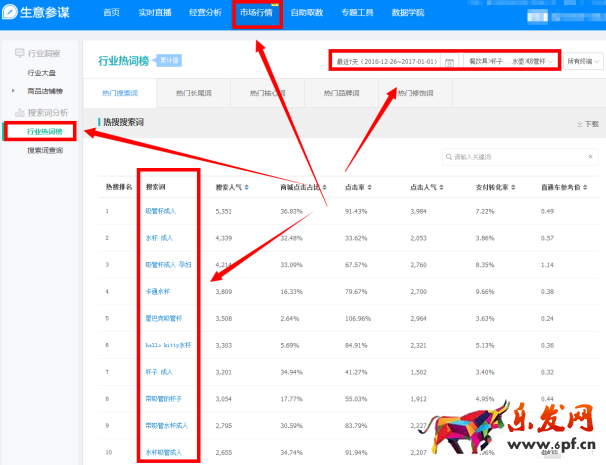Open 搜索词查询 in left sidebar
Viewport: 606px width, 465px height.
pos(45,150)
